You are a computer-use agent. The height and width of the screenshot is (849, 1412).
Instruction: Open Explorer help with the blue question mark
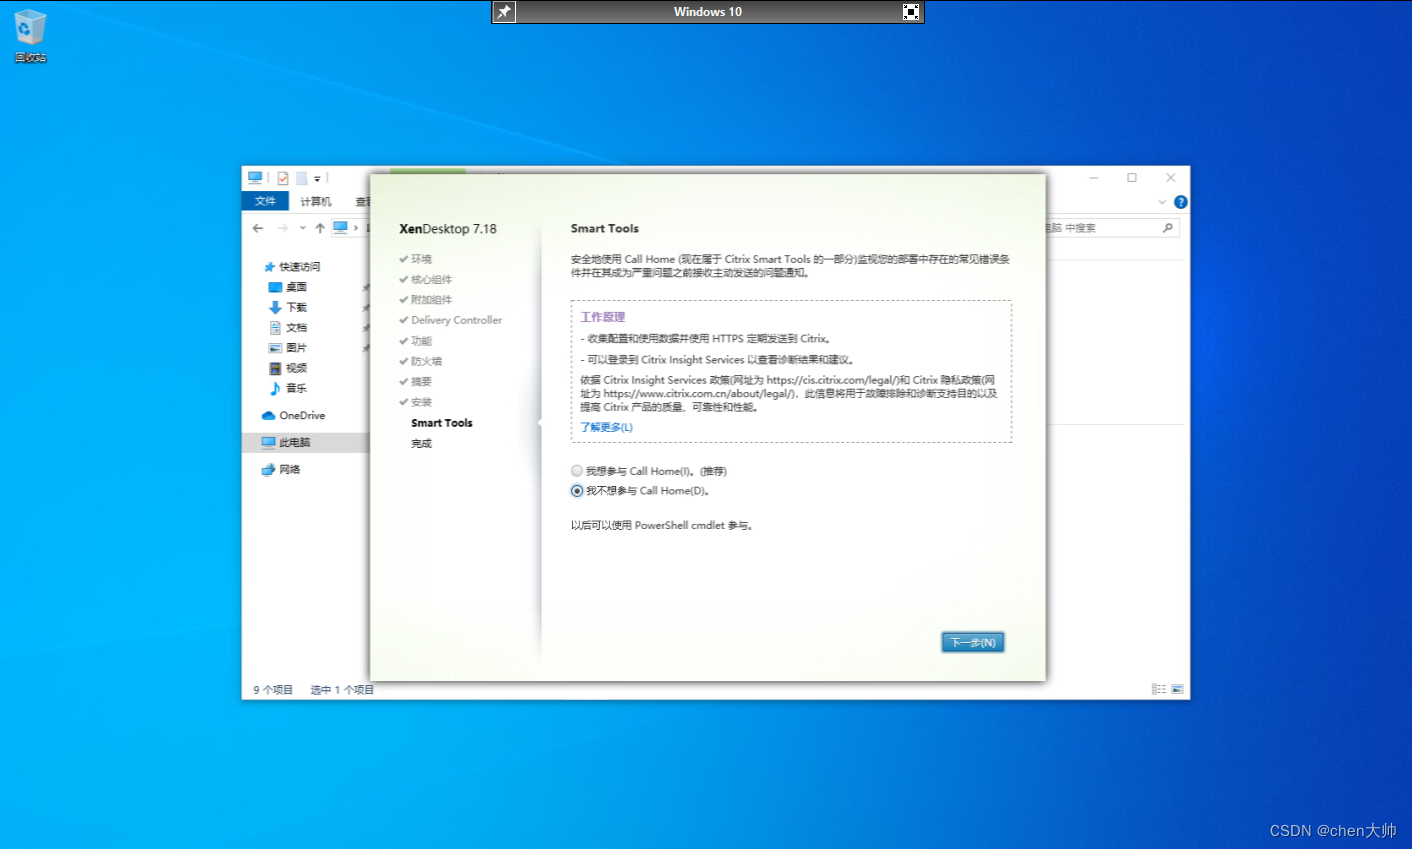1180,202
